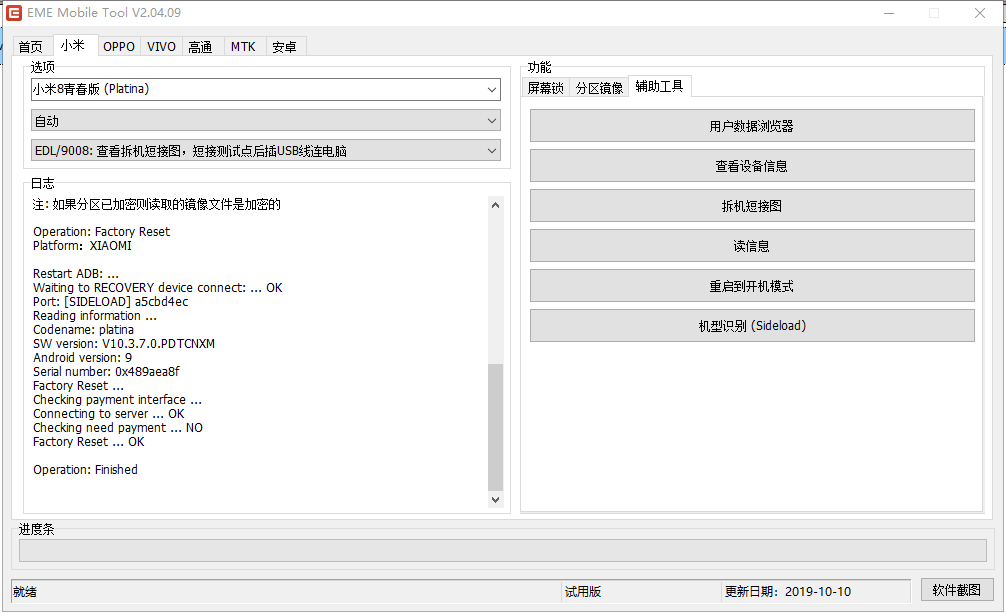Switch to the 小米 tab
The width and height of the screenshot is (1006, 614).
73,45
